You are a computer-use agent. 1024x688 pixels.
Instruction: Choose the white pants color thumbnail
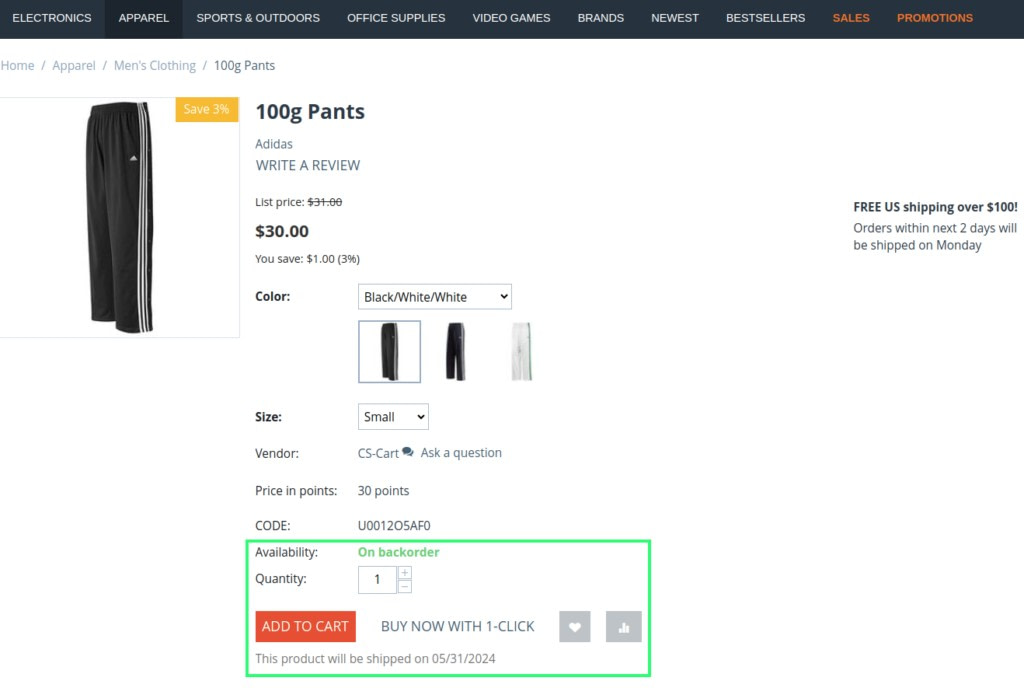pos(521,352)
